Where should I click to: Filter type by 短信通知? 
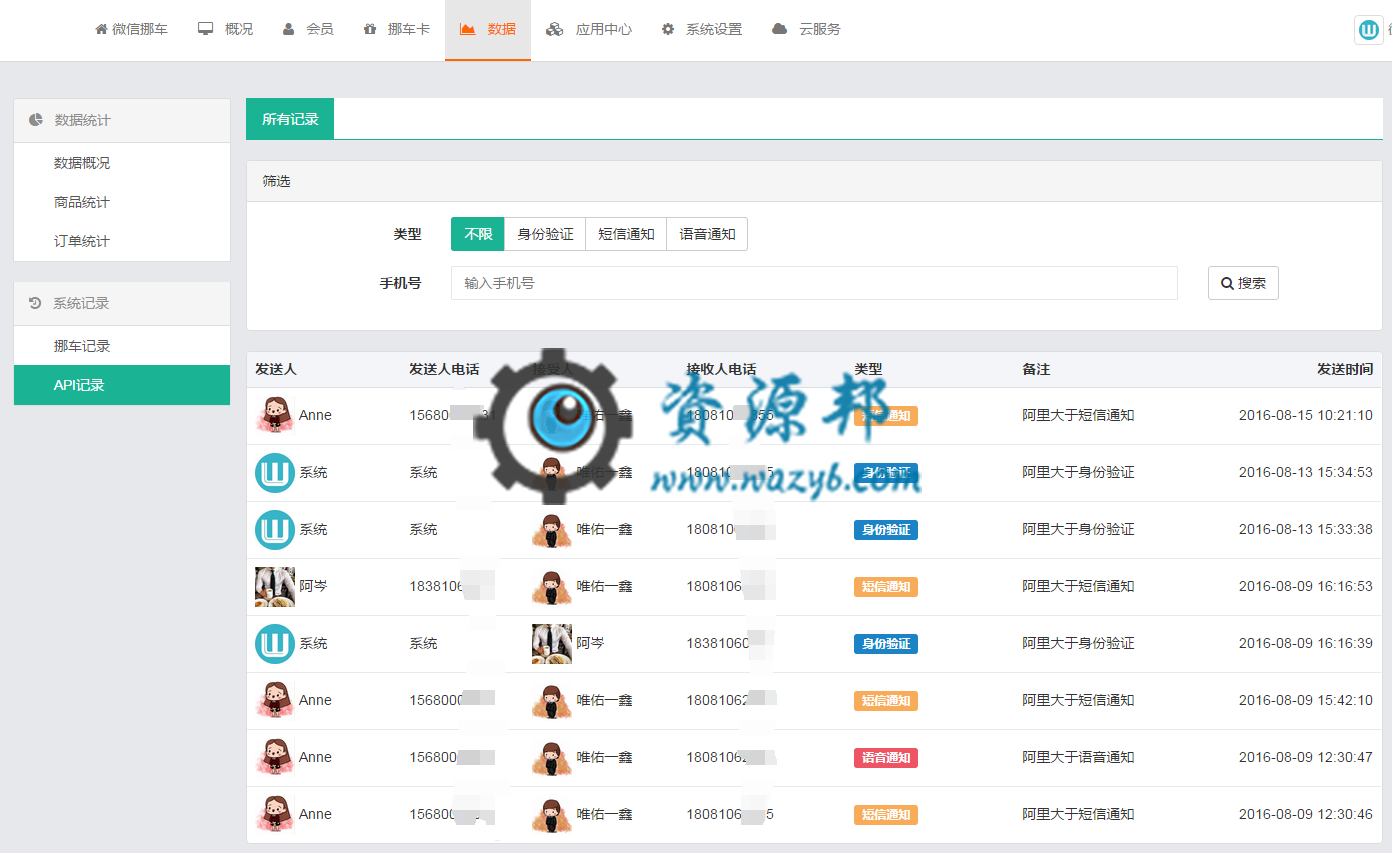[x=626, y=234]
